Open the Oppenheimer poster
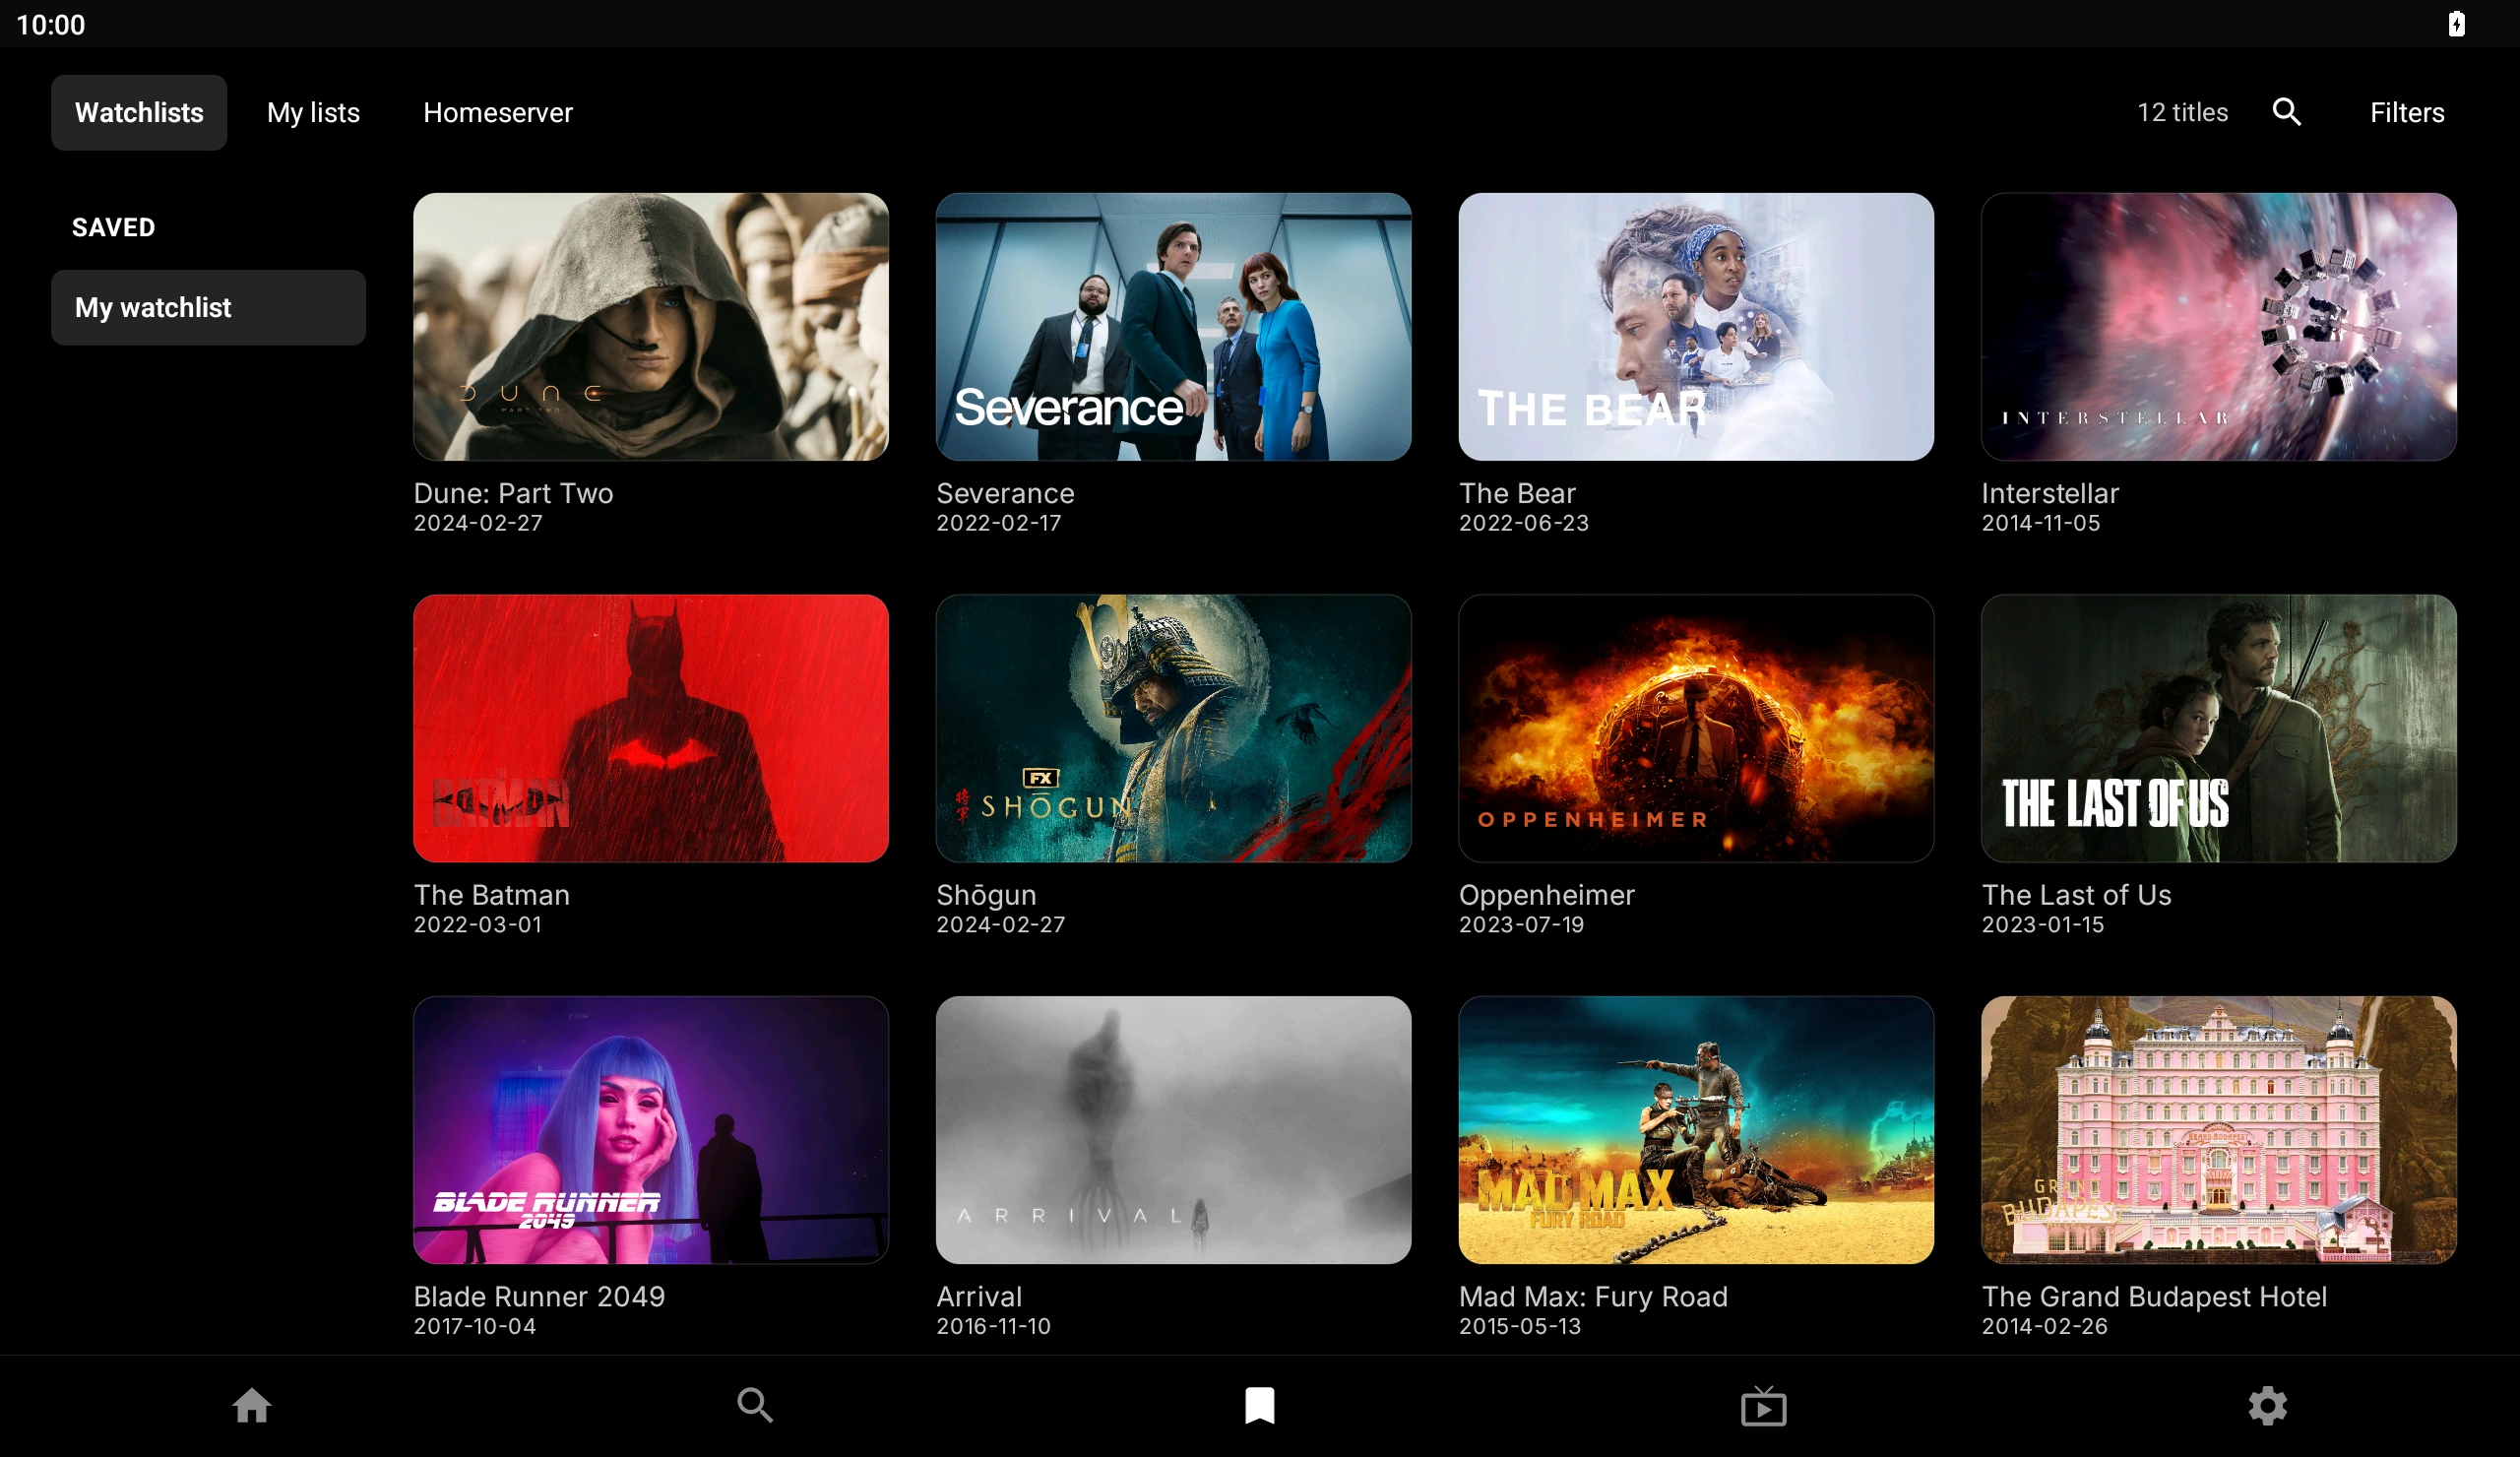Image resolution: width=2520 pixels, height=1457 pixels. click(x=1696, y=729)
